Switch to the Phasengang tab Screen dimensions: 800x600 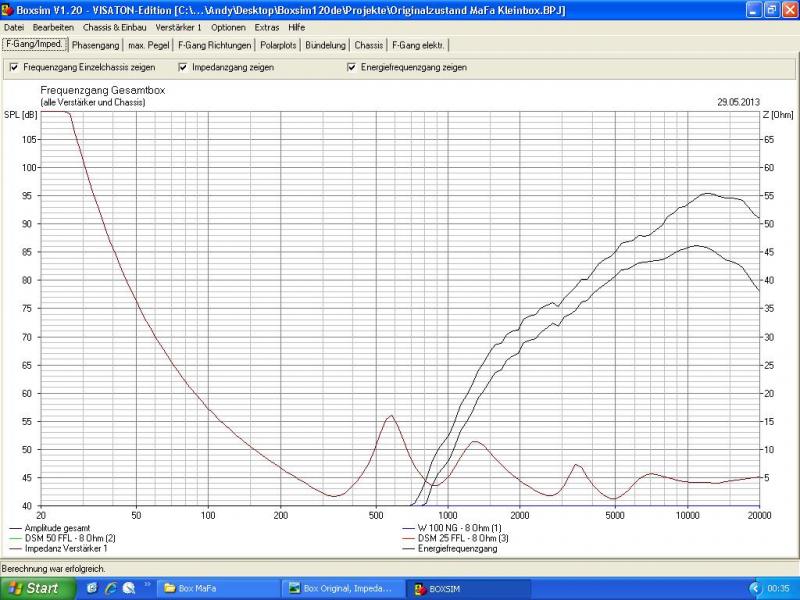coord(95,45)
